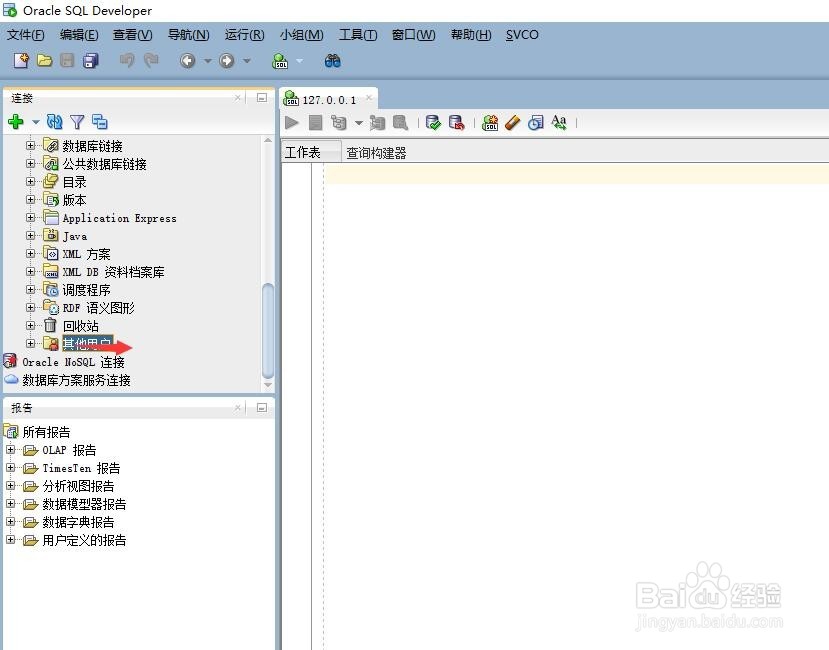Image resolution: width=829 pixels, height=650 pixels.
Task: Expand the 回收站 node
Action: pos(31,325)
